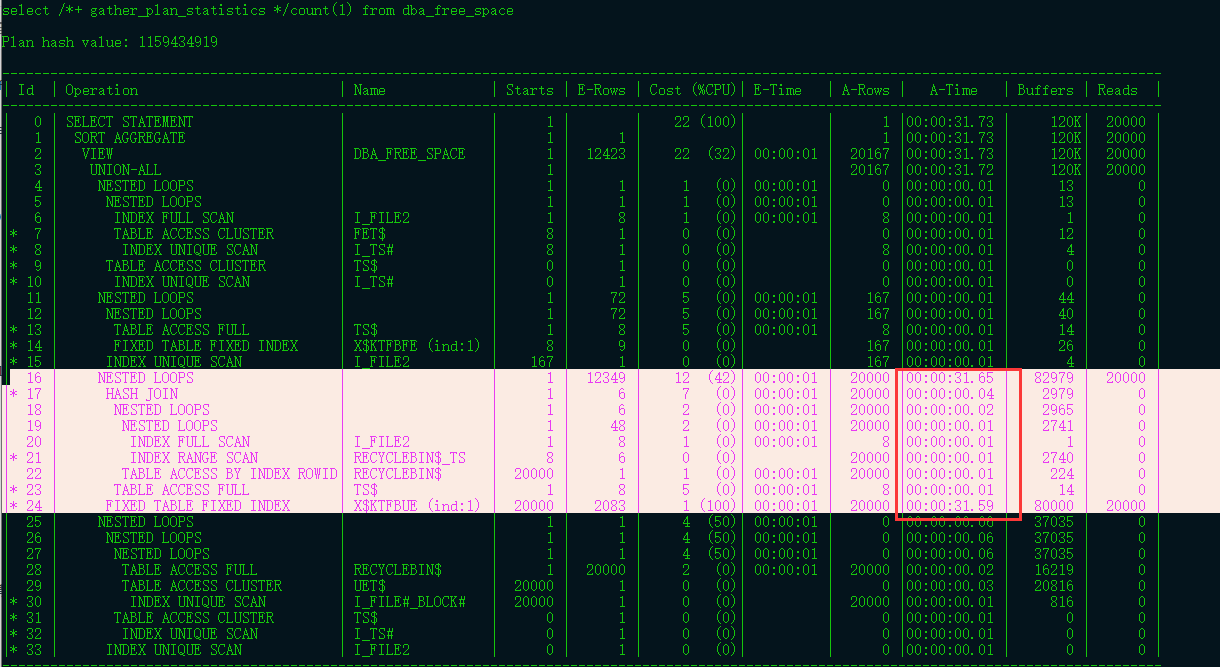Click the E-Rows value '2083'

pos(610,506)
